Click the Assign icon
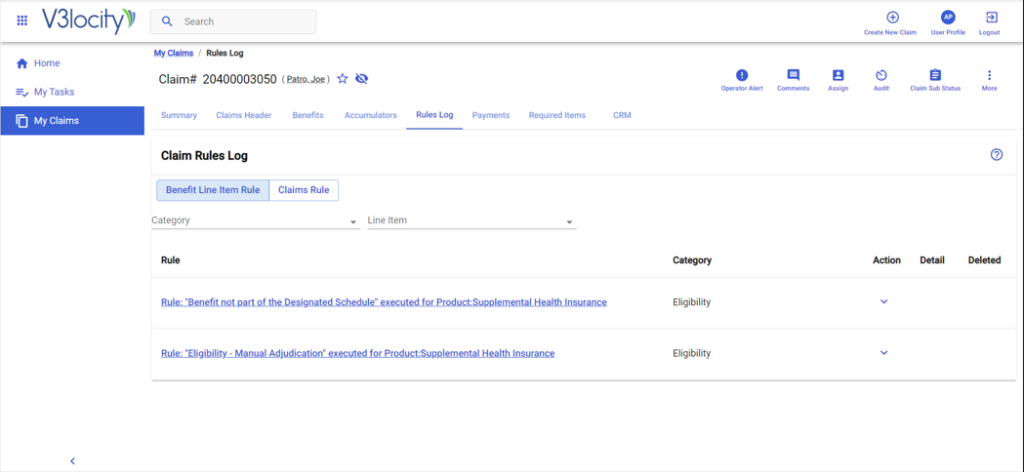 [x=838, y=76]
